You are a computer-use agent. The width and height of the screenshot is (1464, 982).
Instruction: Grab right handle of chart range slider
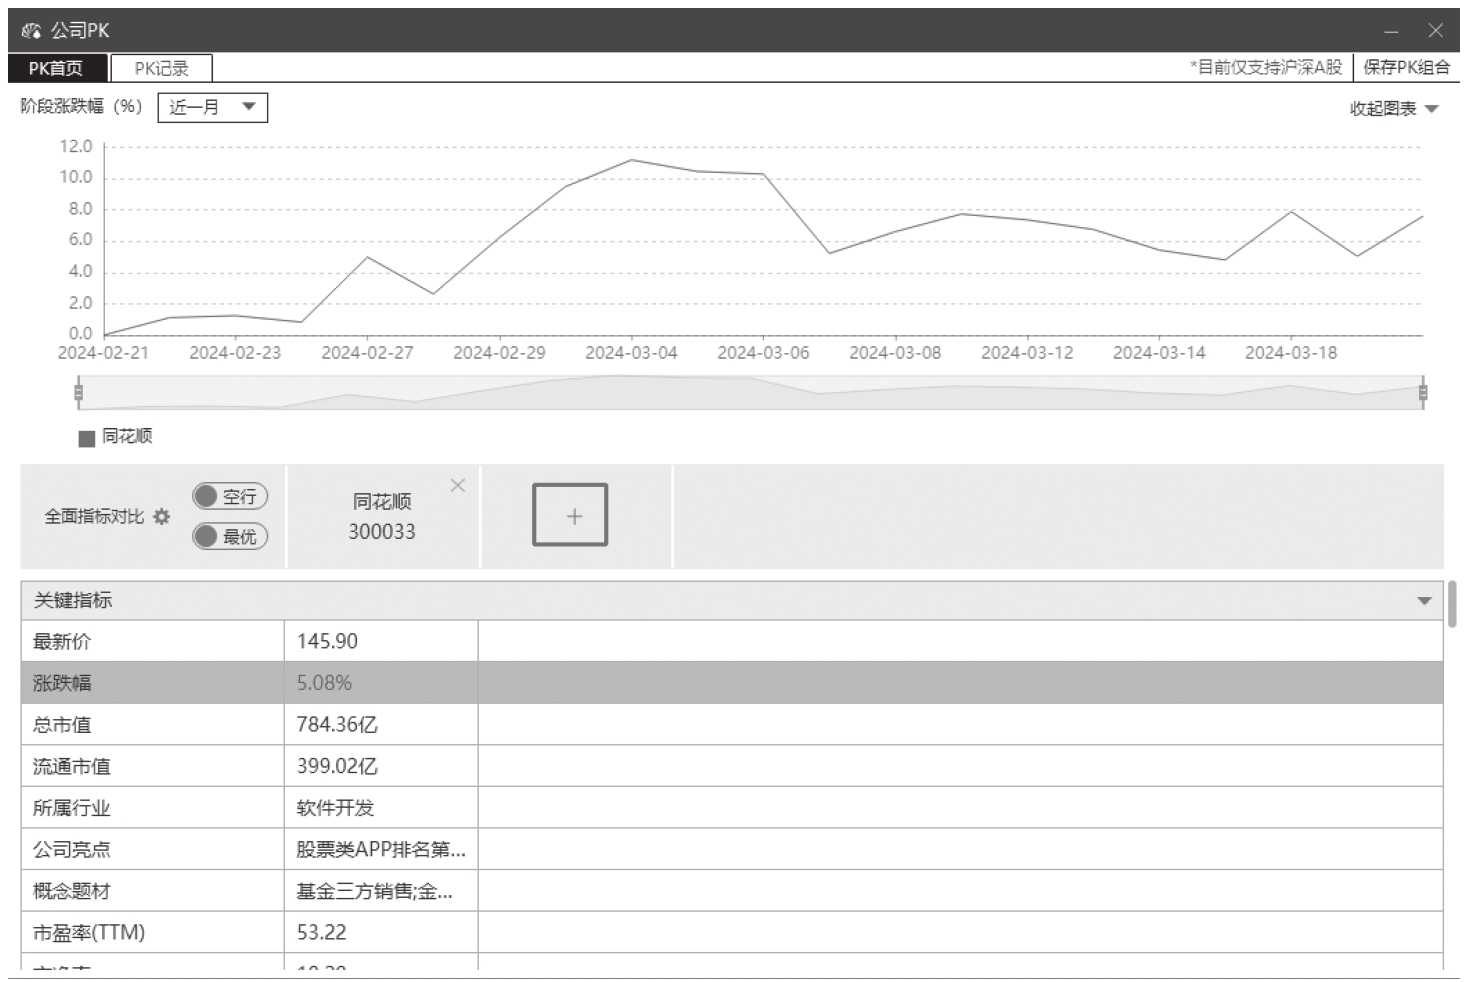1423,392
